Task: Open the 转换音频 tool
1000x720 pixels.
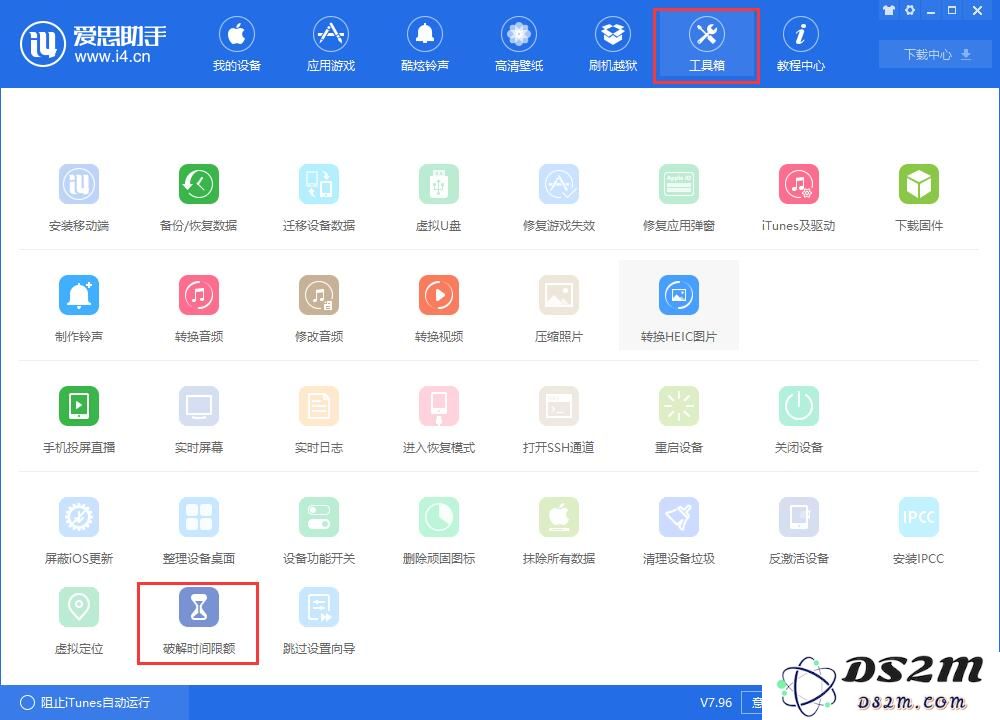Action: [198, 309]
